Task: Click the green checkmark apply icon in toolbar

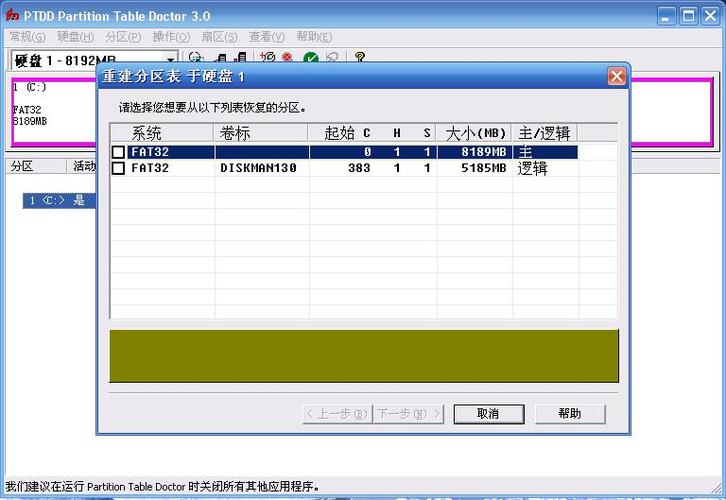Action: [311, 58]
